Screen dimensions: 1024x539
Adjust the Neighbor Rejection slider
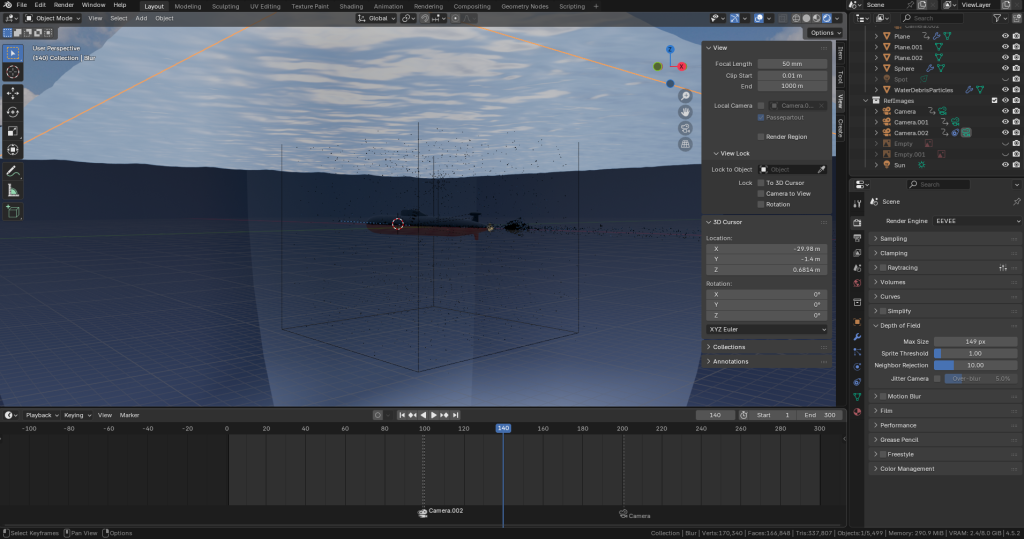(x=976, y=365)
